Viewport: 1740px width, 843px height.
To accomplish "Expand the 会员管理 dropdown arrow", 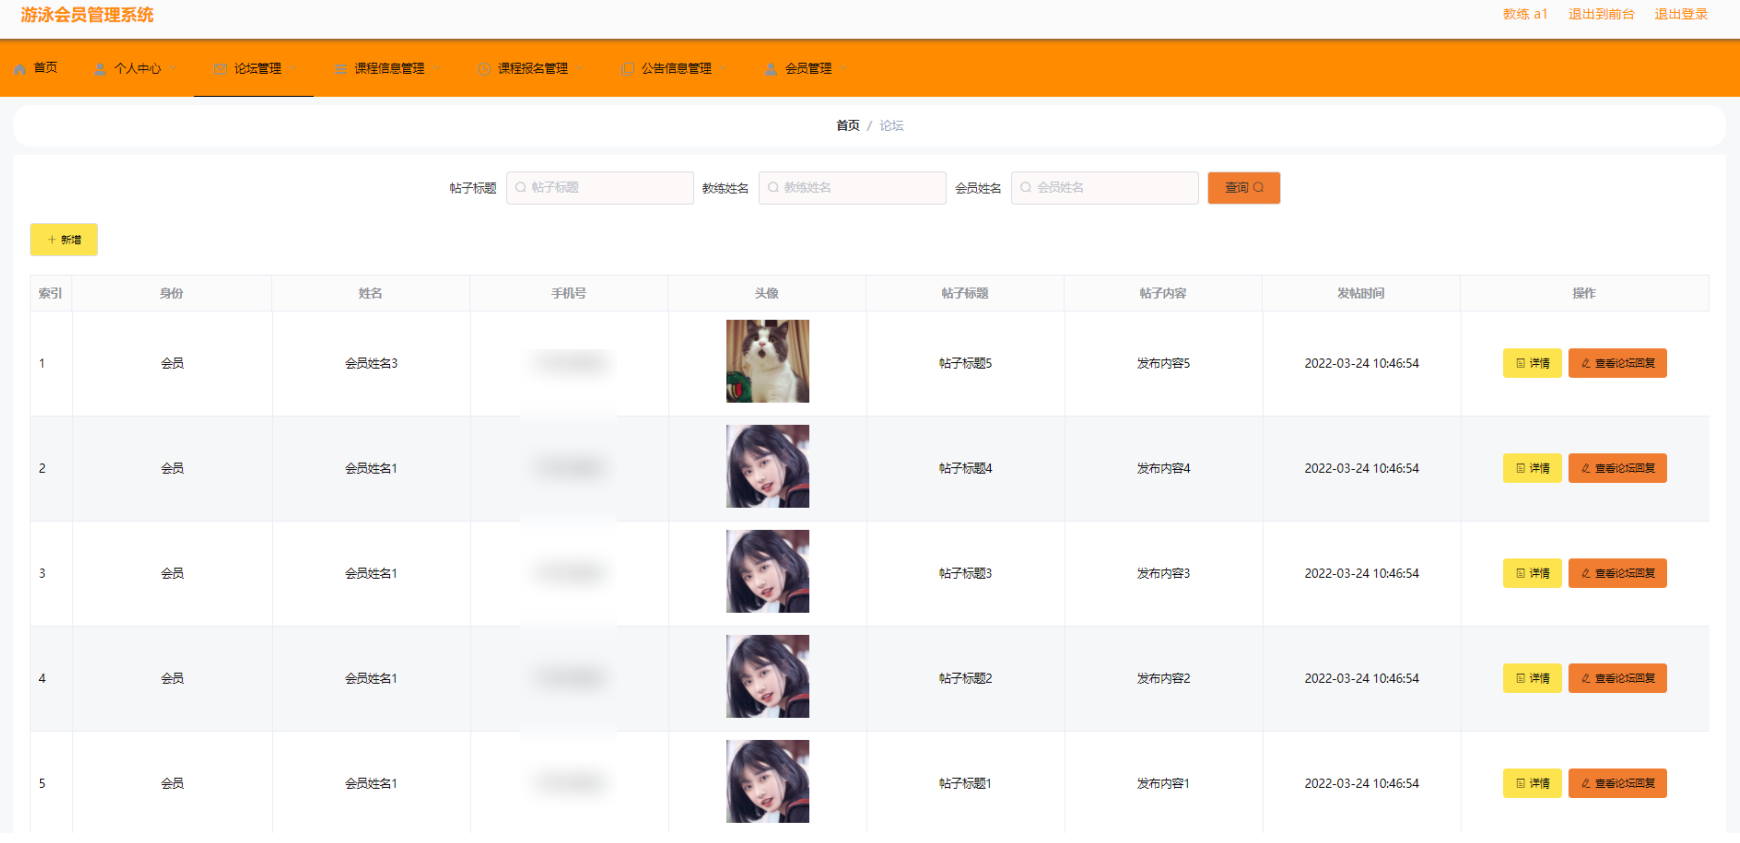I will click(844, 69).
